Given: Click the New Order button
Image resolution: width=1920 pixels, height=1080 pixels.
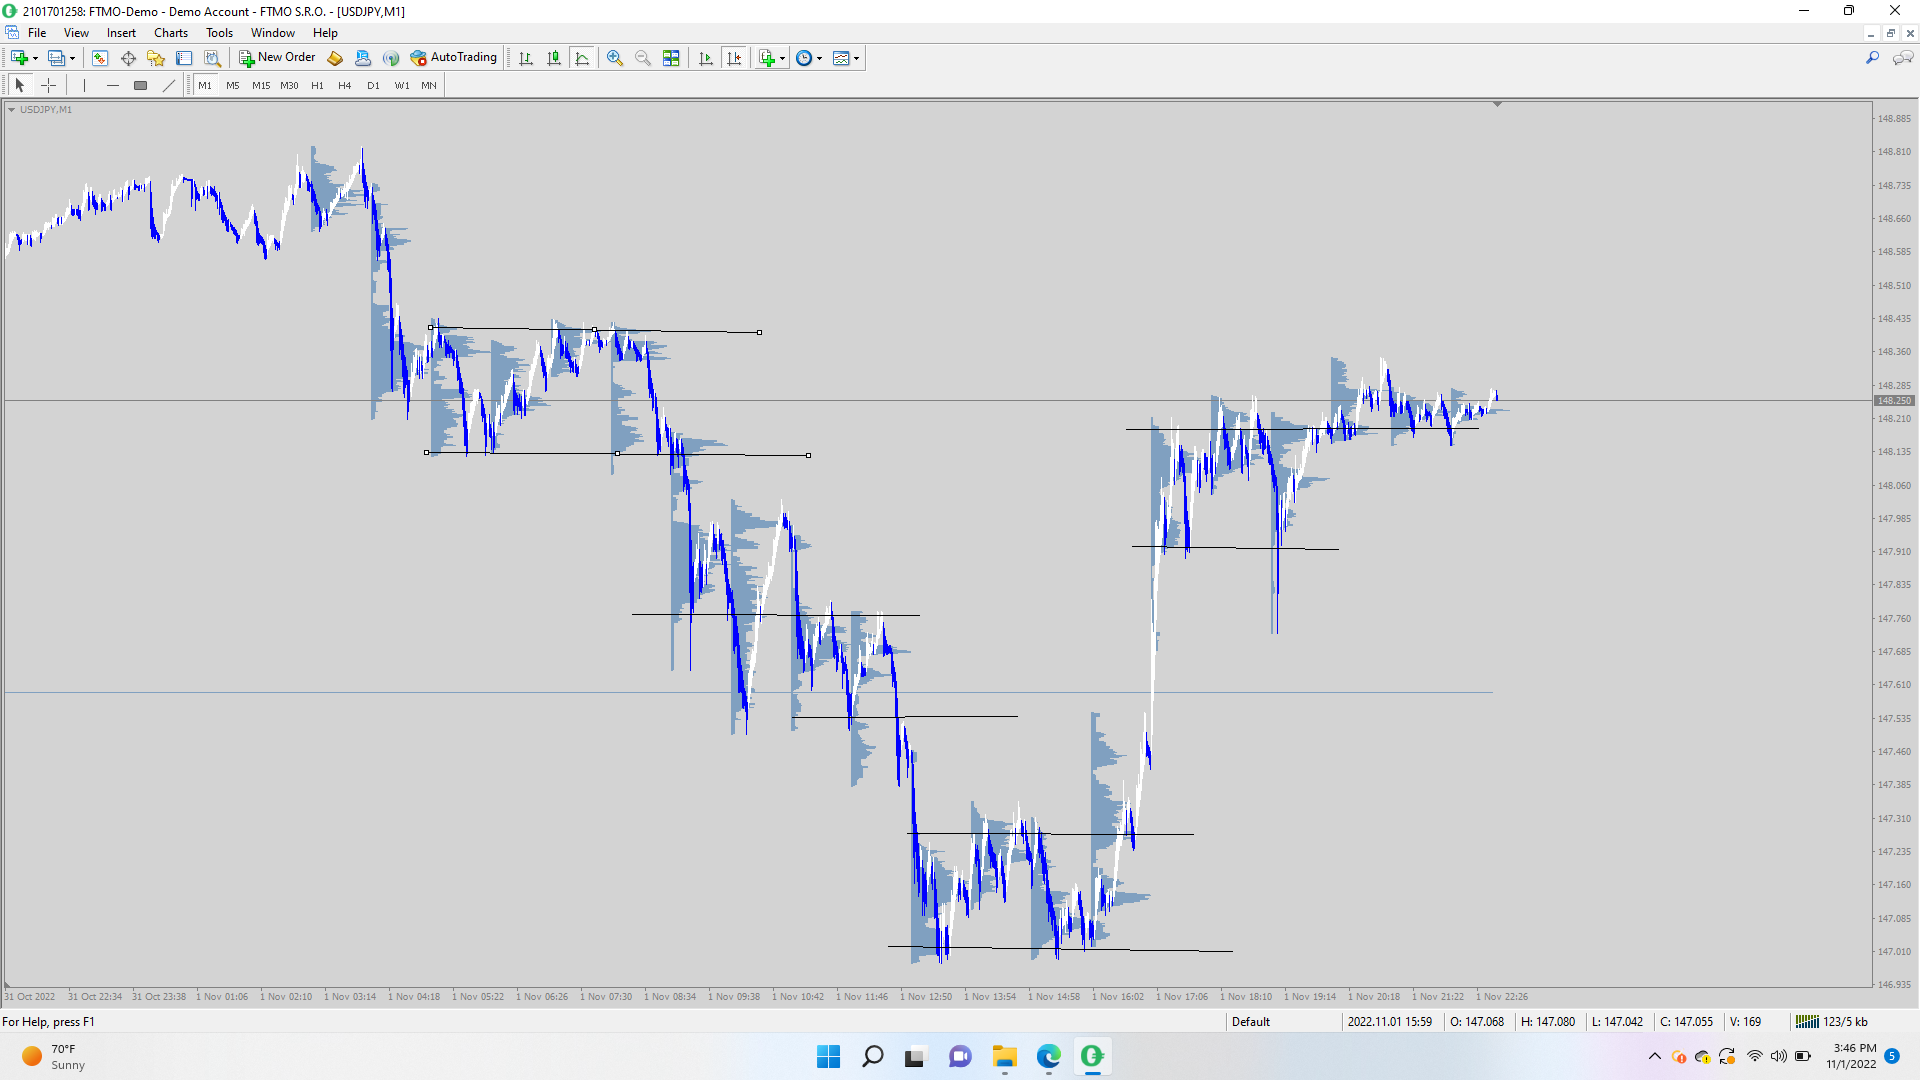Looking at the screenshot, I should (277, 58).
